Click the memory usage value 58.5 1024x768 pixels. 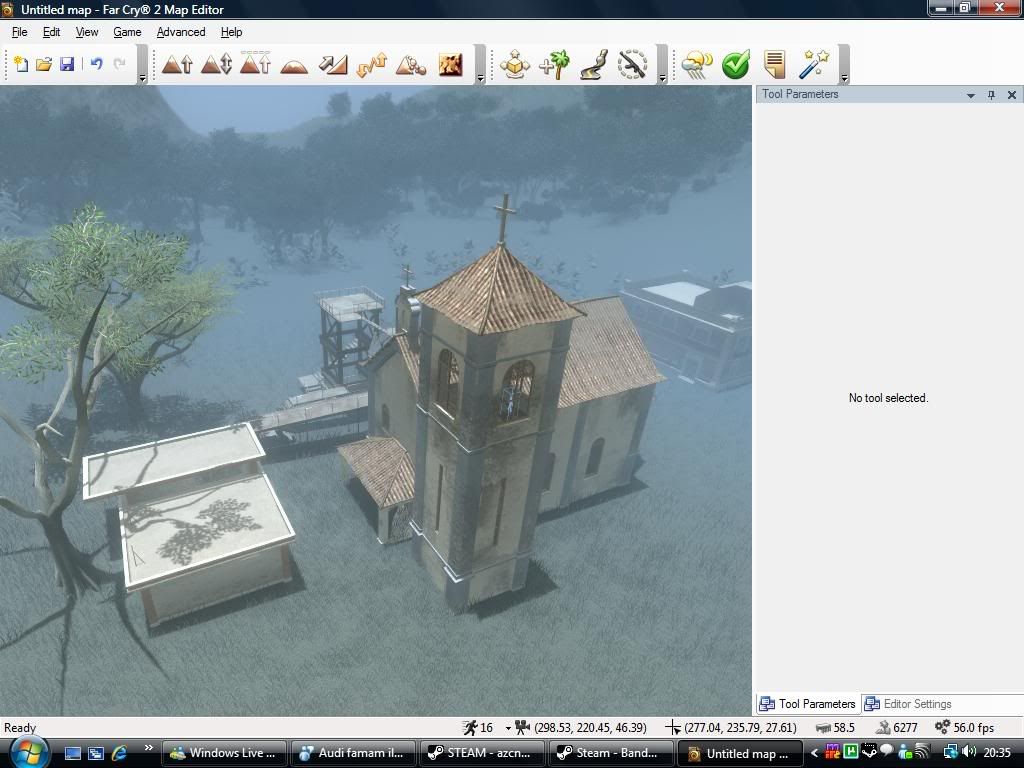pyautogui.click(x=844, y=728)
